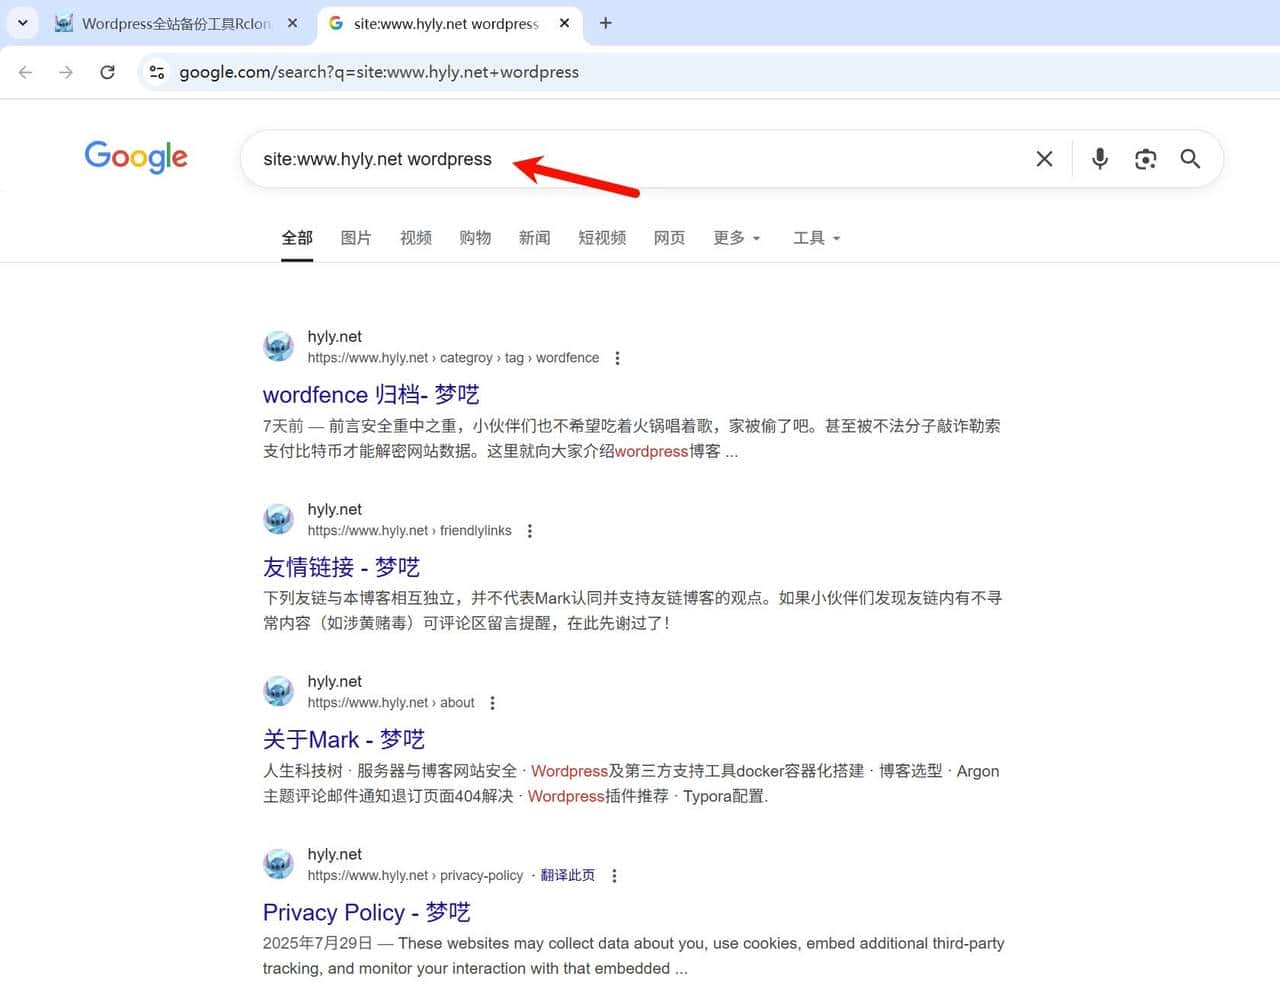
Task: Click the hyly.net favicon on first result
Action: click(278, 345)
